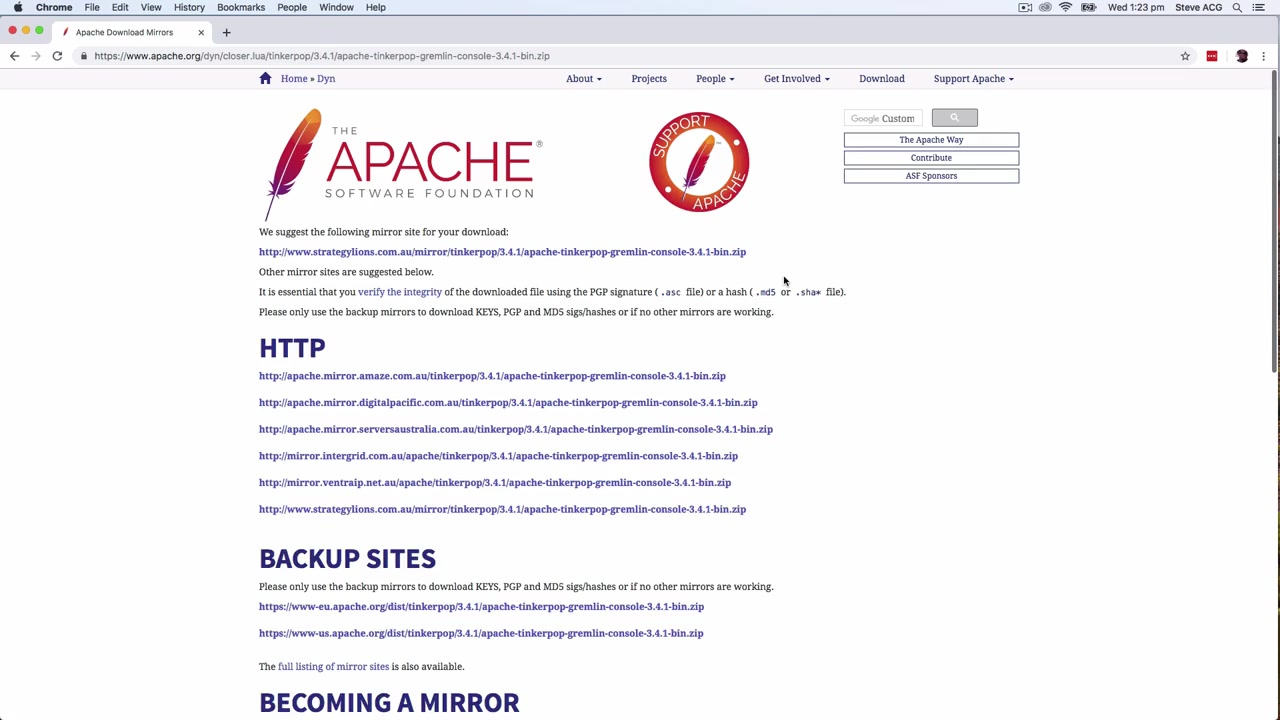Open the Chrome profile avatar
Viewport: 1280px width, 720px height.
[1242, 56]
